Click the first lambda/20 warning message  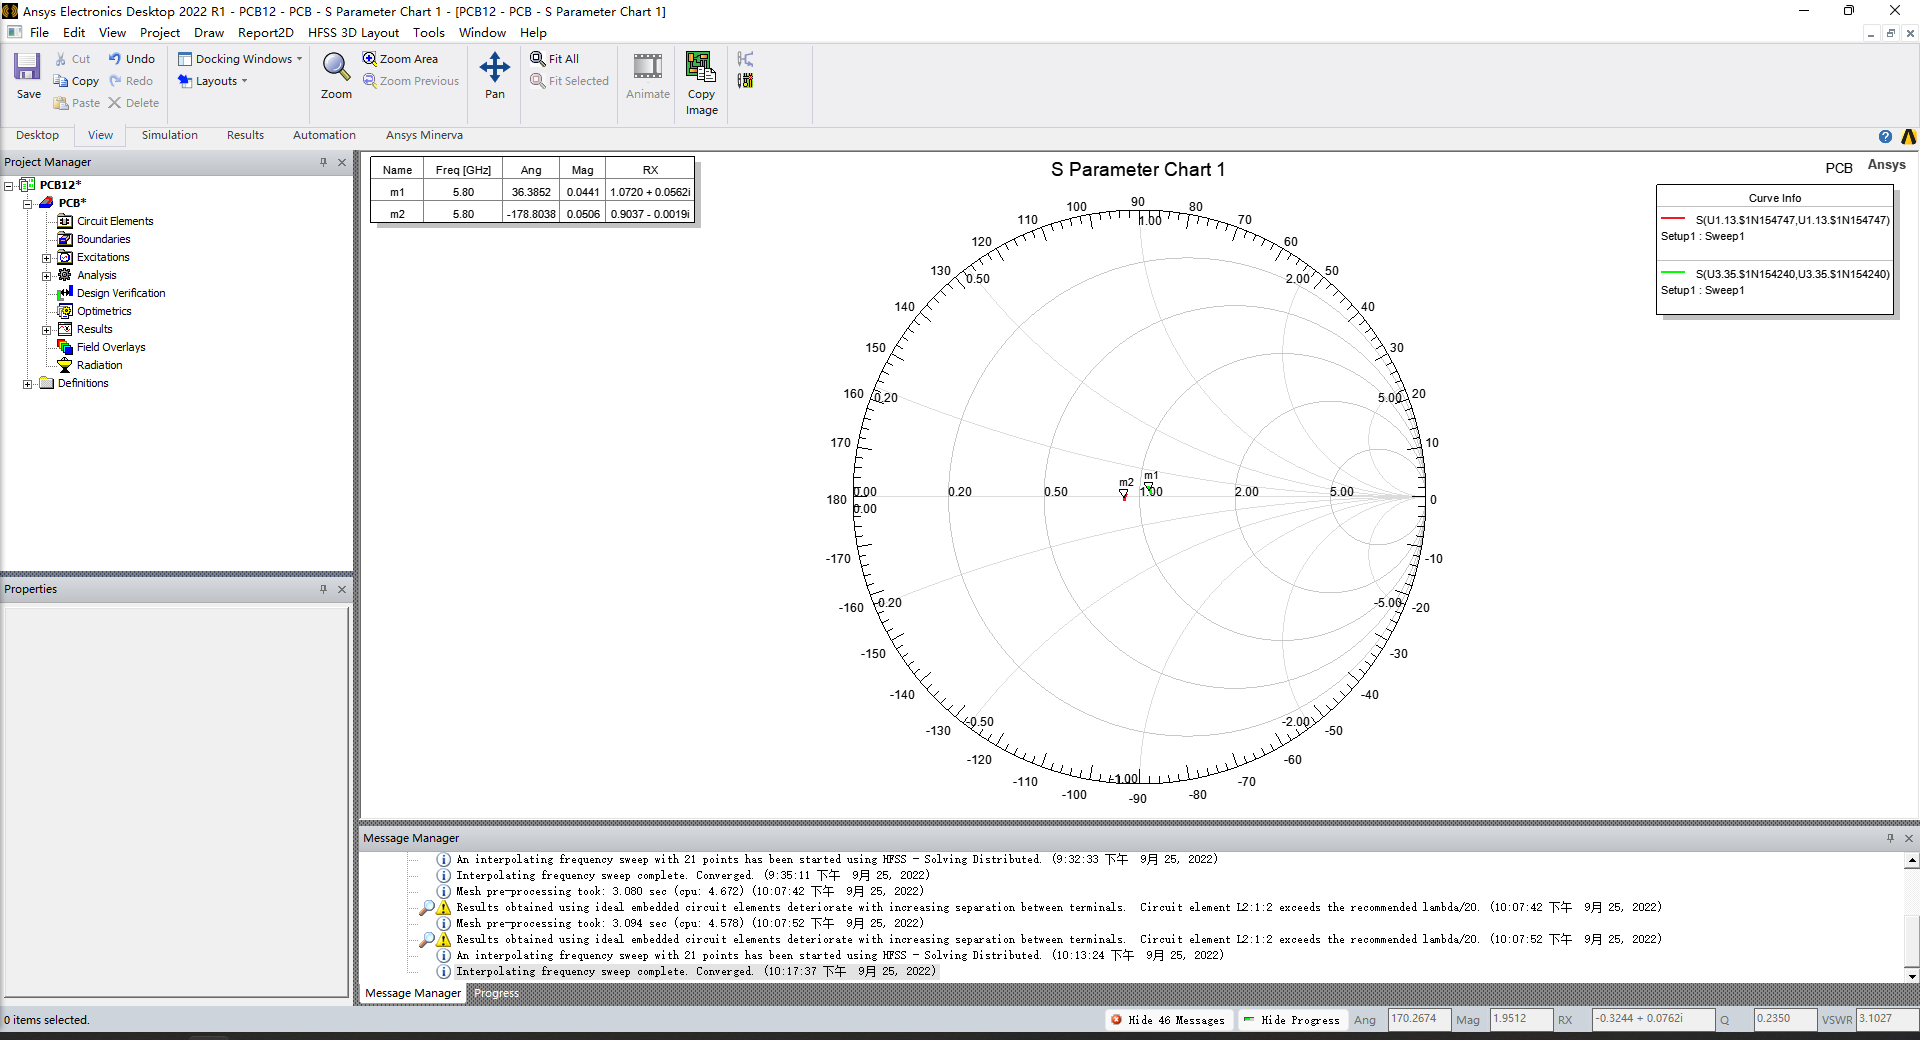1059,907
